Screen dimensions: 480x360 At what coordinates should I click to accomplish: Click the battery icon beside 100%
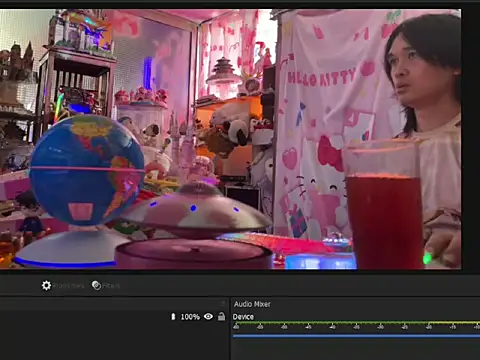(173, 316)
